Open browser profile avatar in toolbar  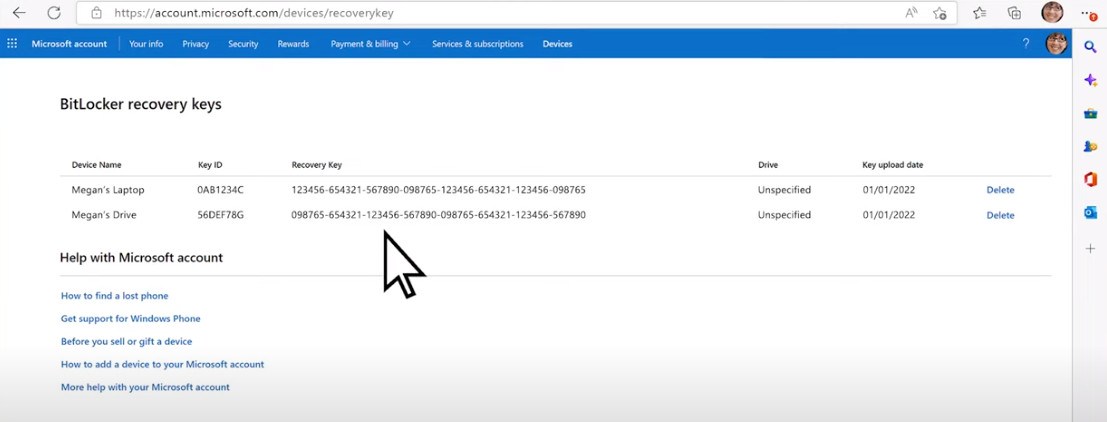(x=1051, y=13)
